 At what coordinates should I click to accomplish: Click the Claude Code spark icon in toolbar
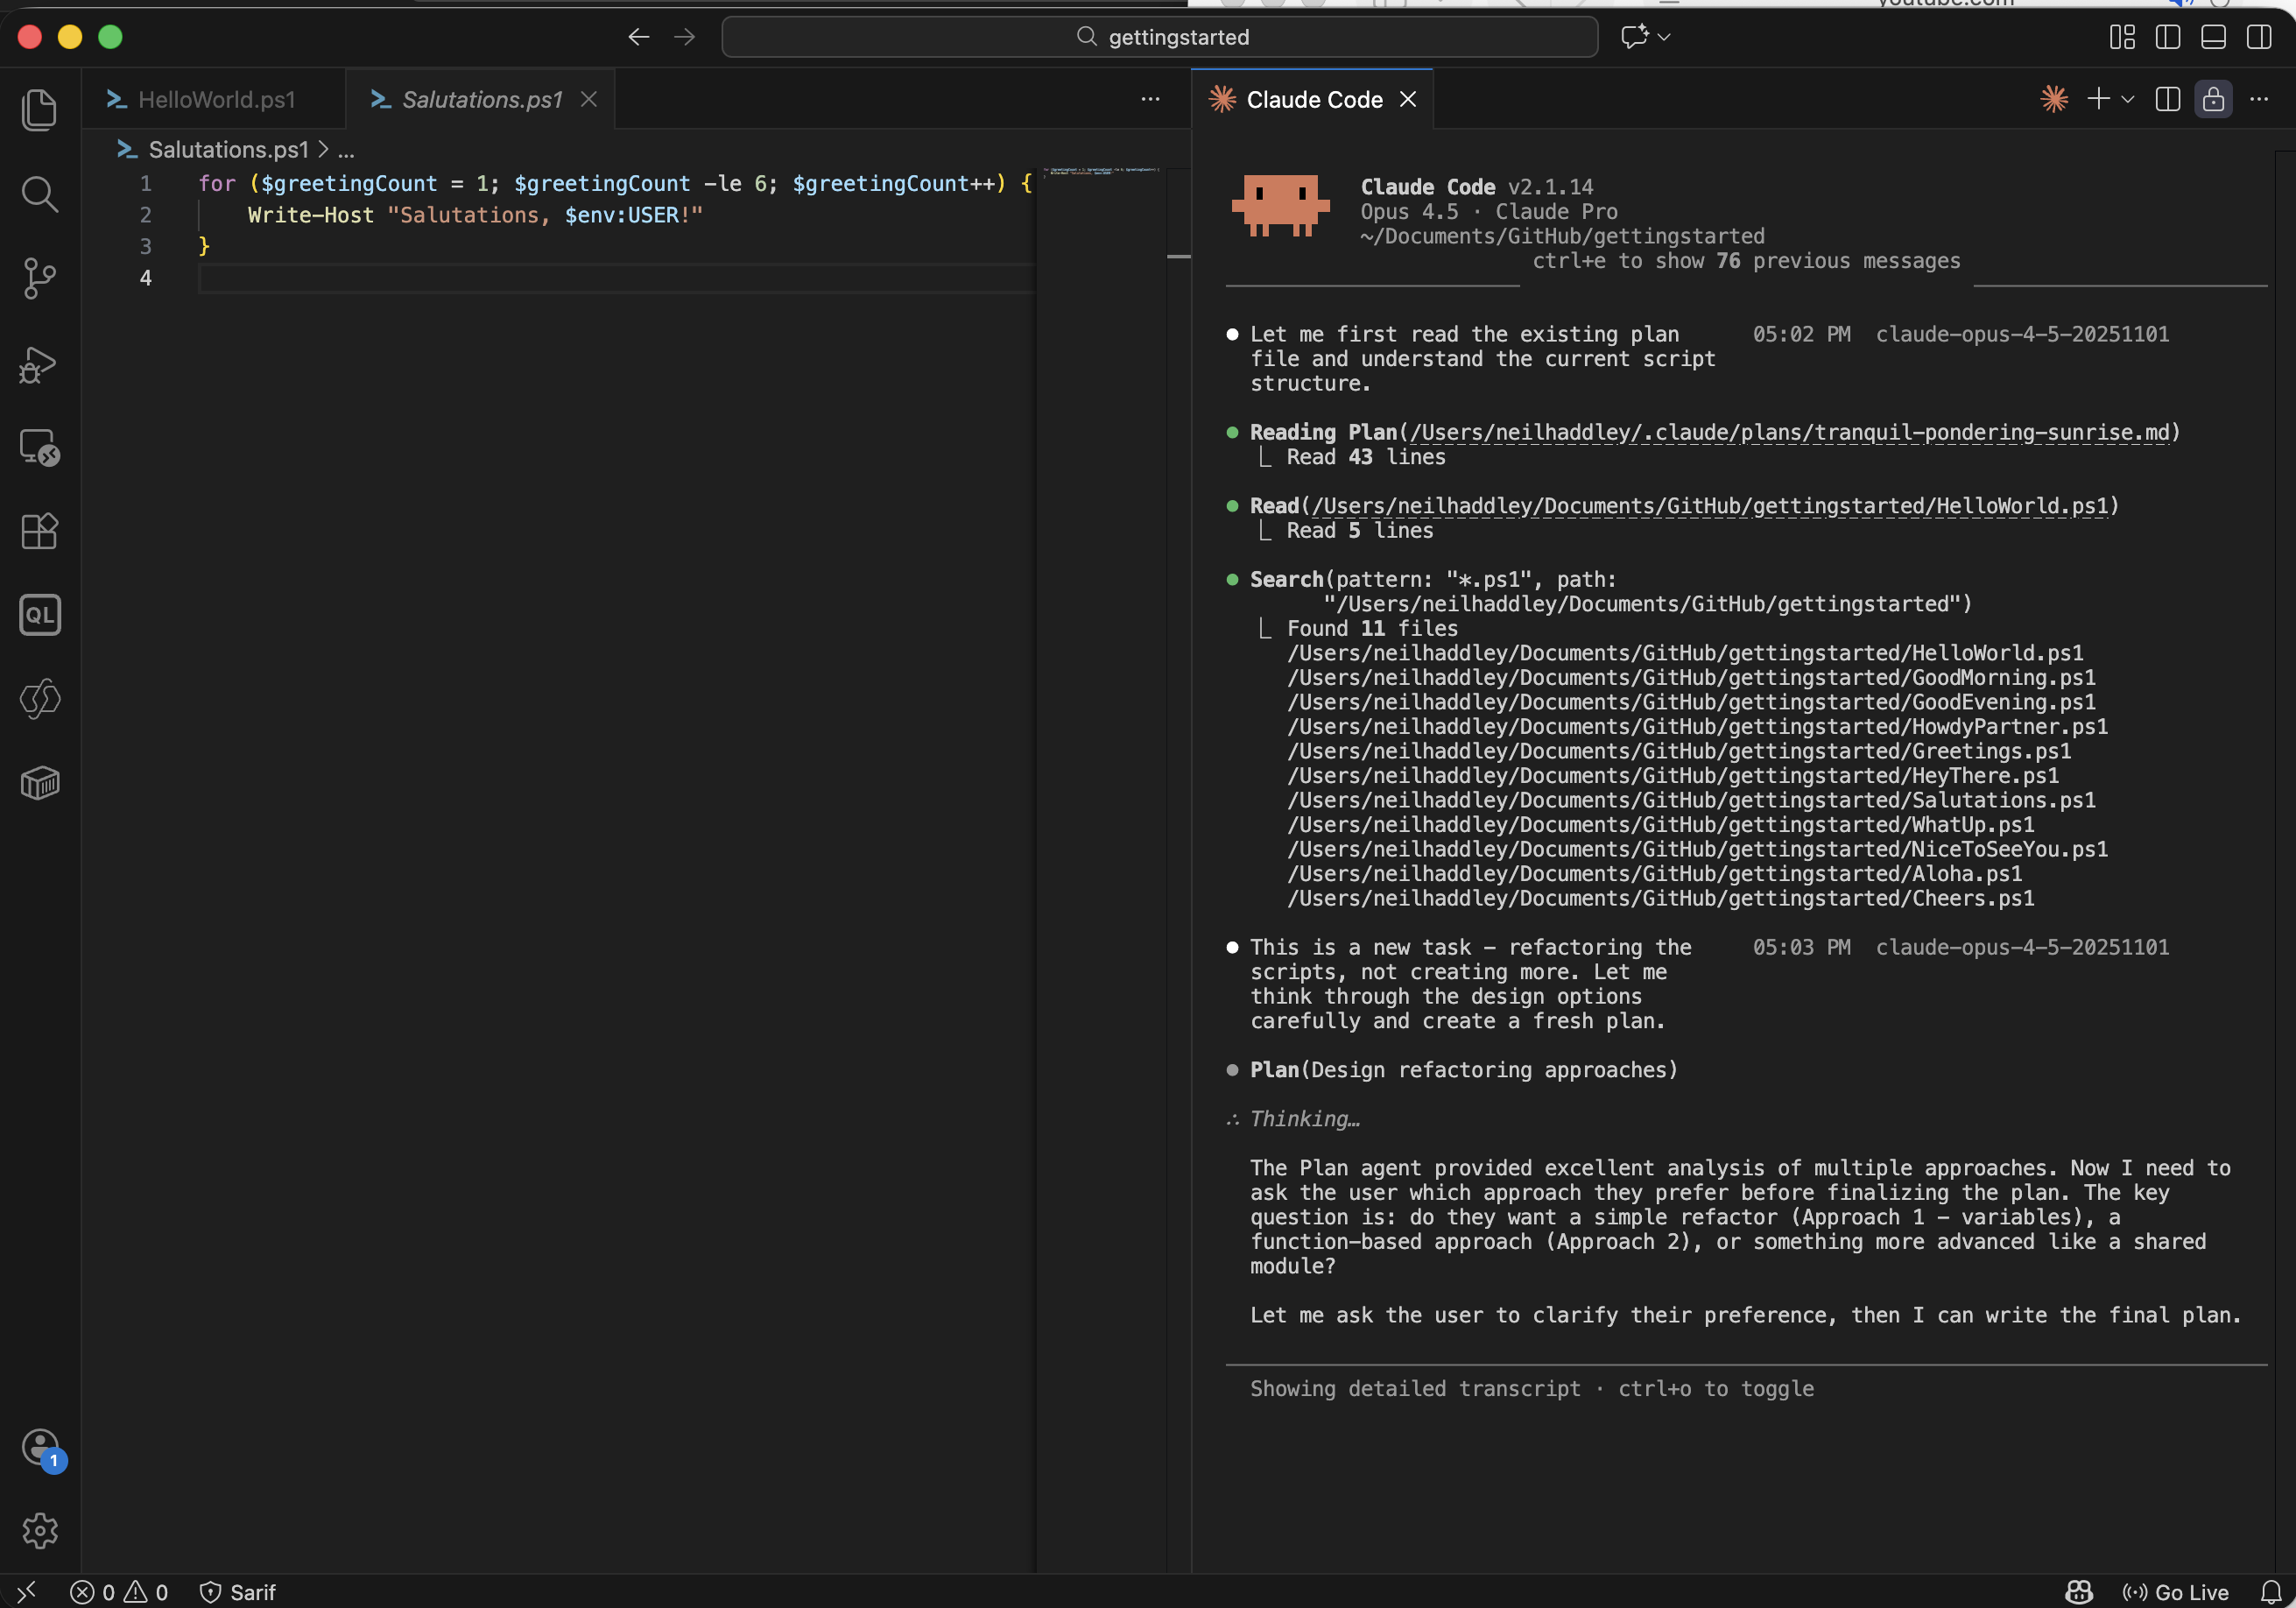[x=2054, y=99]
